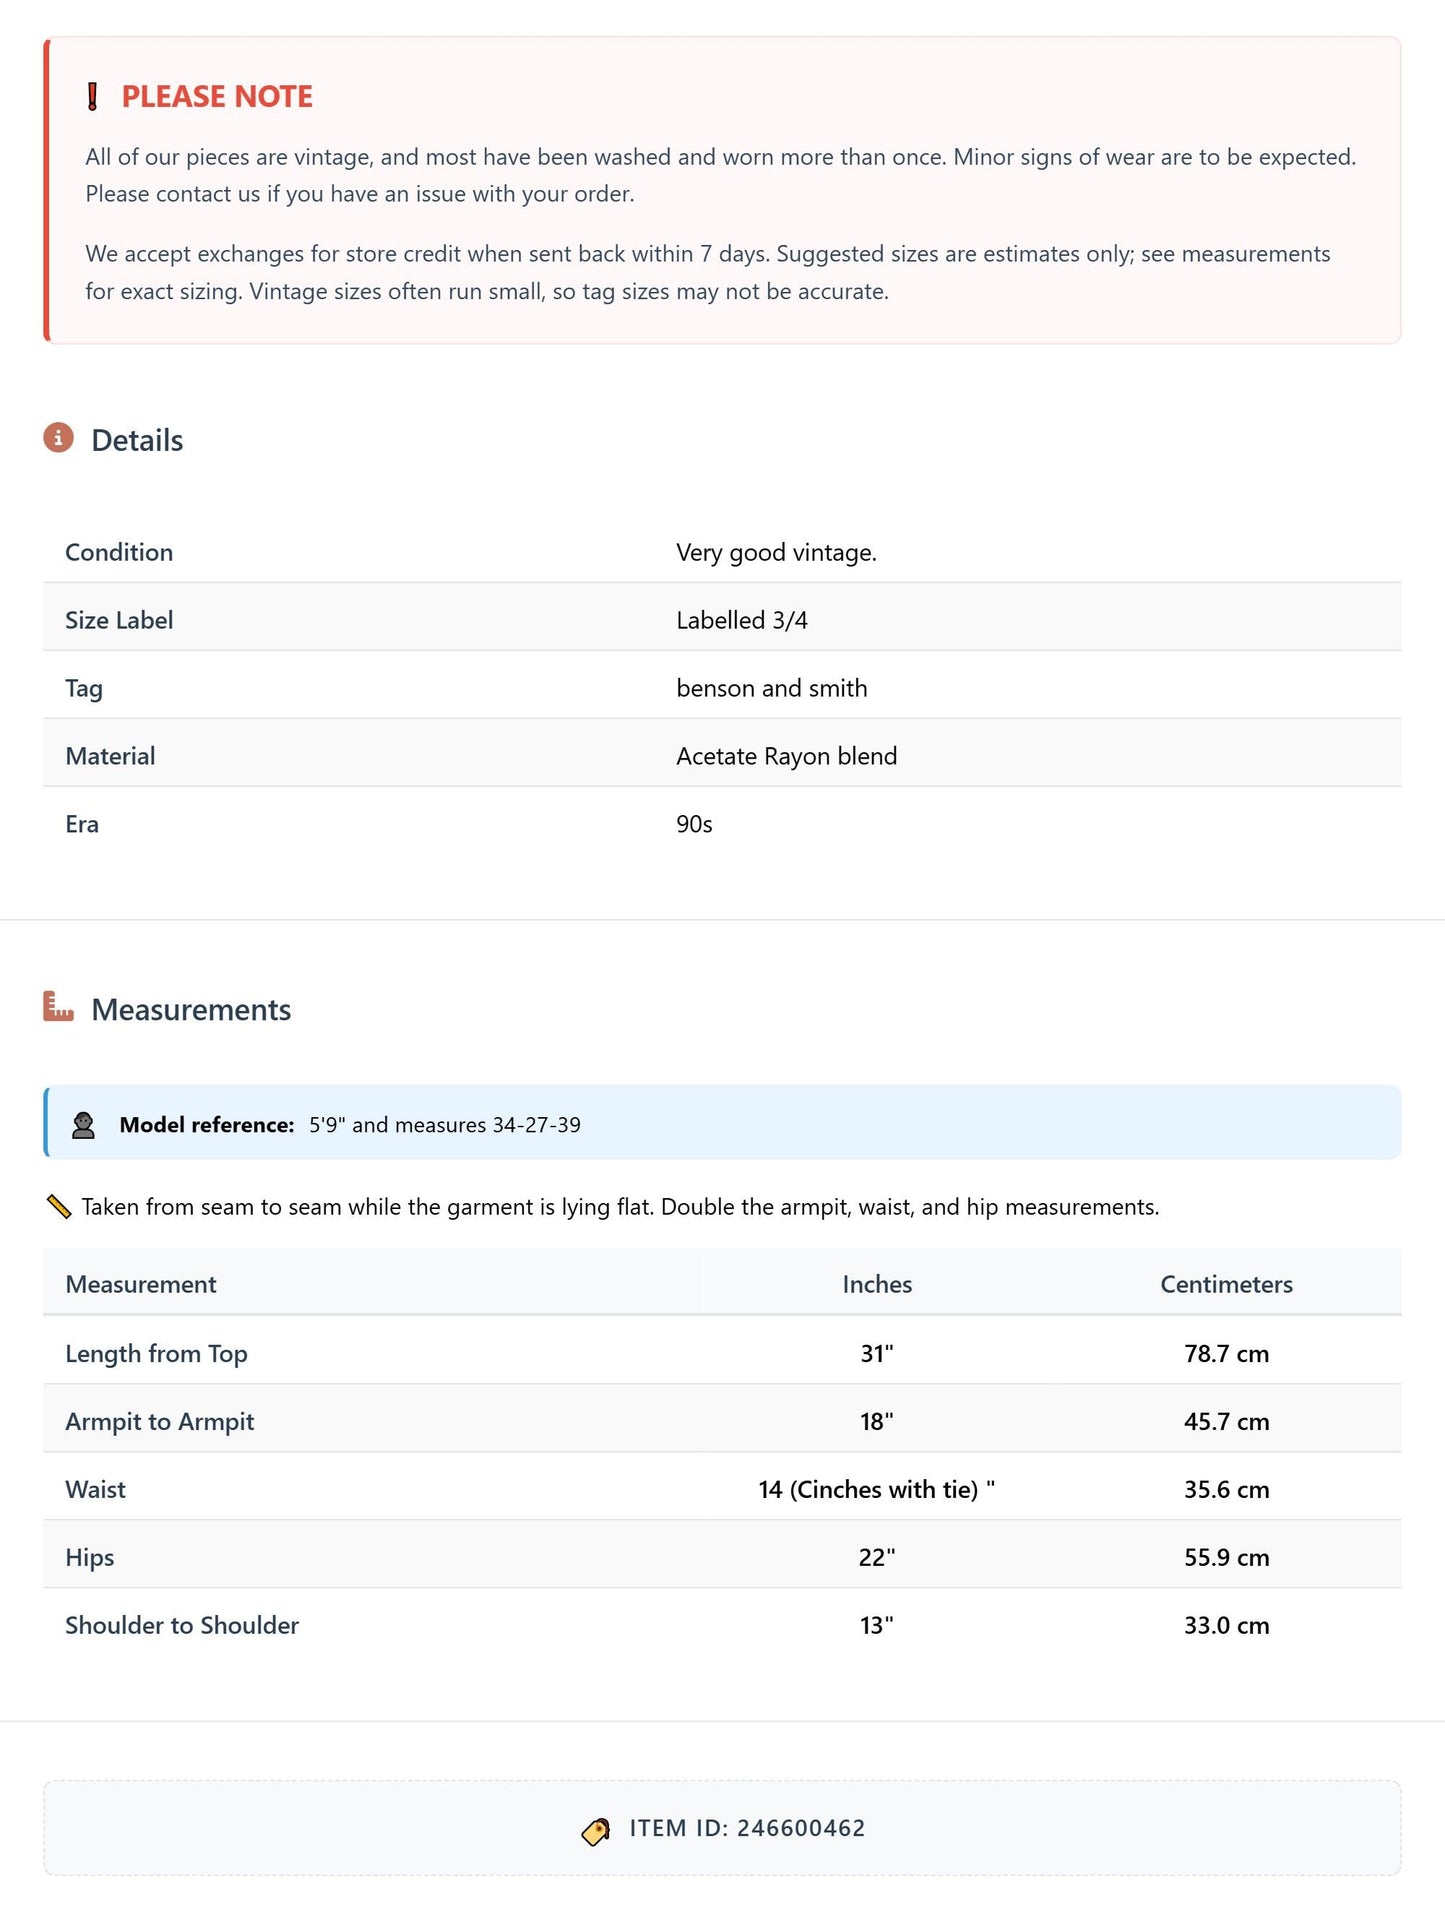Click the benson and smith tag value
Viewport: 1445px width, 1912px height.
pos(772,688)
